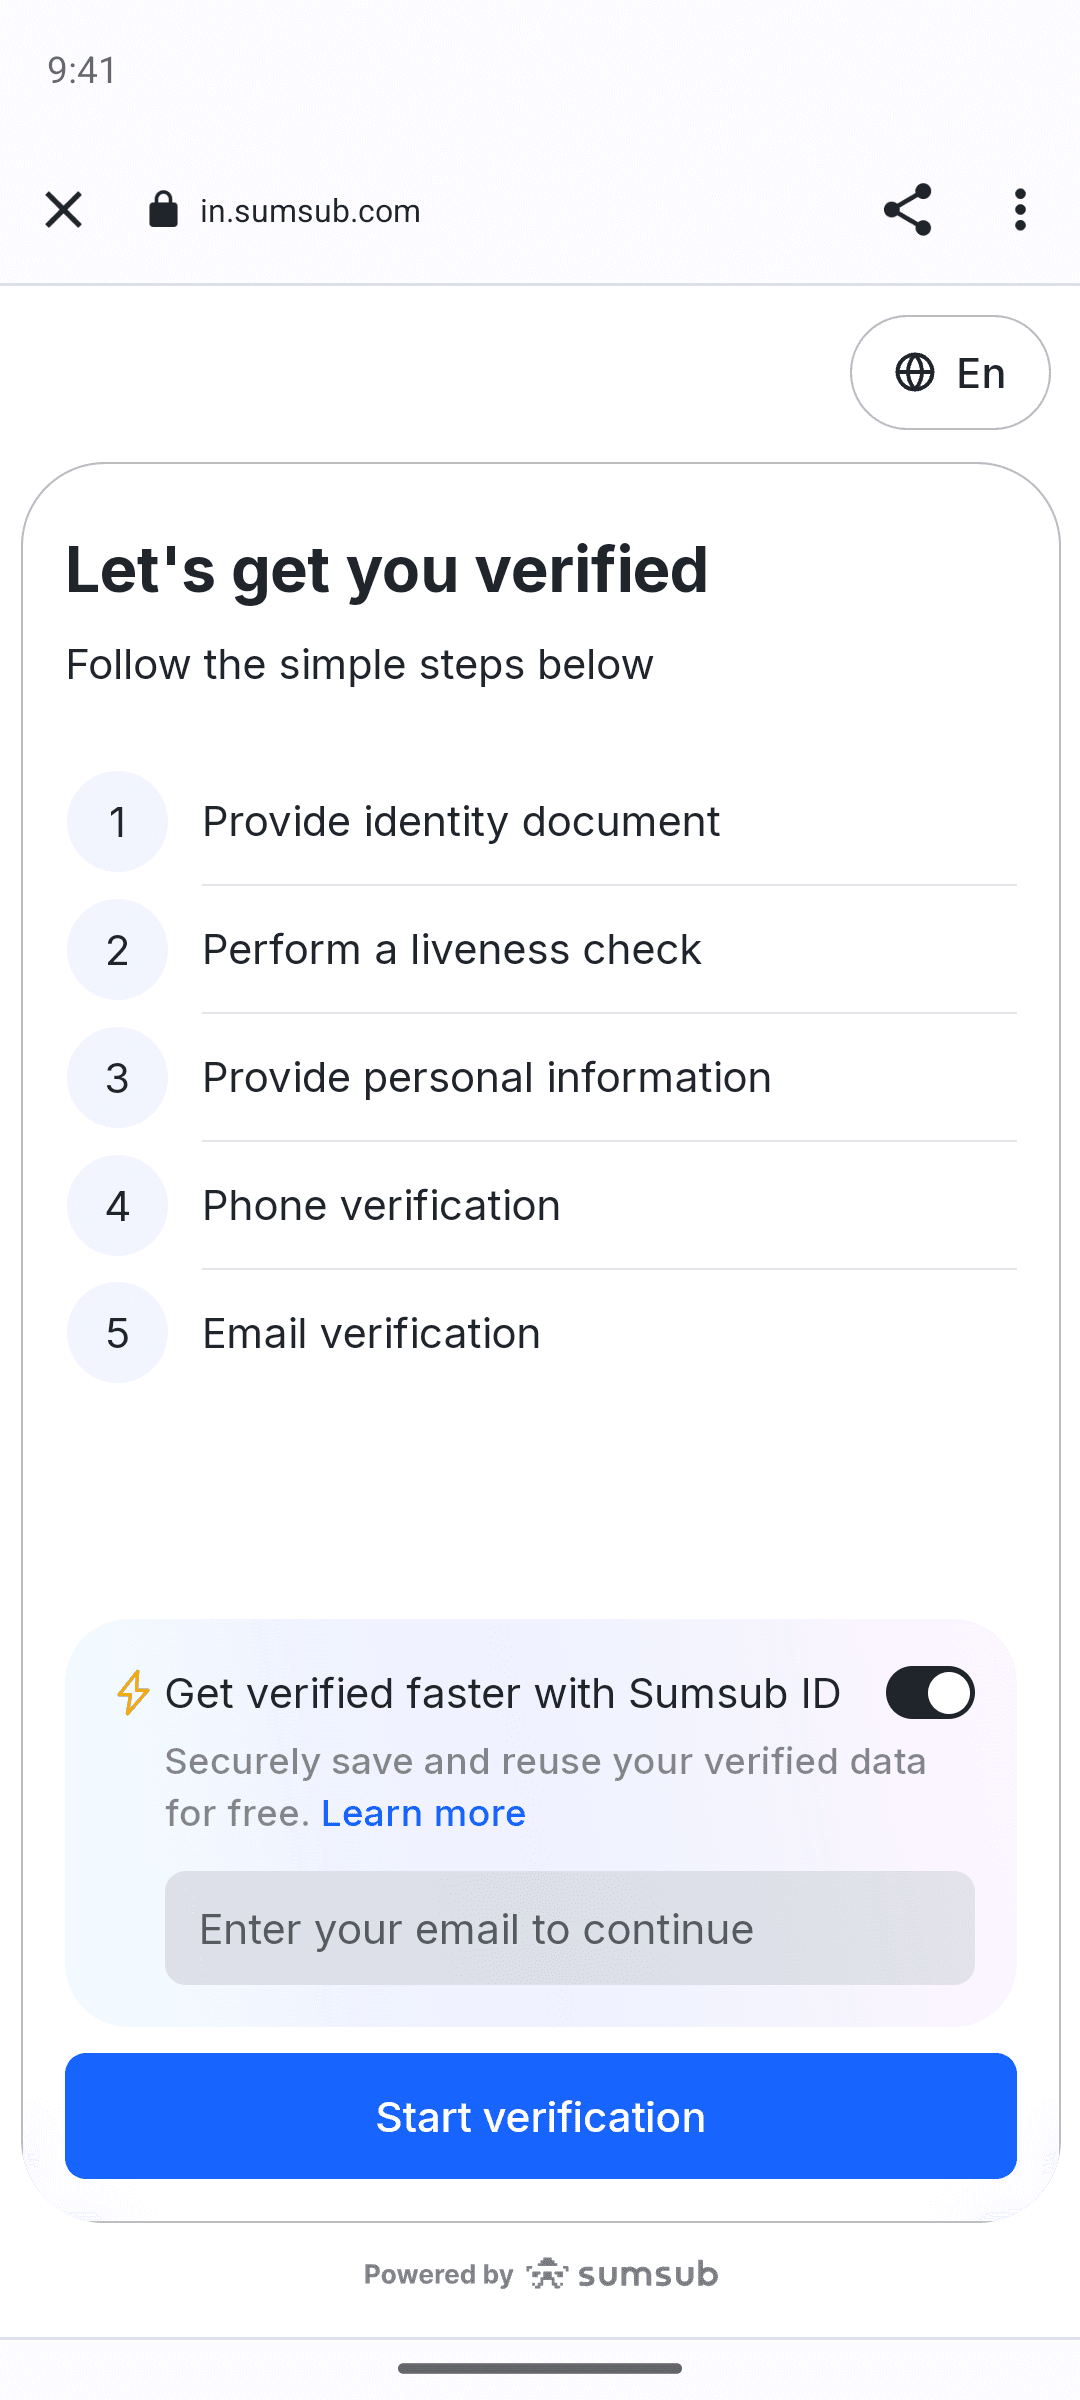The width and height of the screenshot is (1080, 2400).
Task: Select Perform a liveness check step
Action: click(452, 949)
